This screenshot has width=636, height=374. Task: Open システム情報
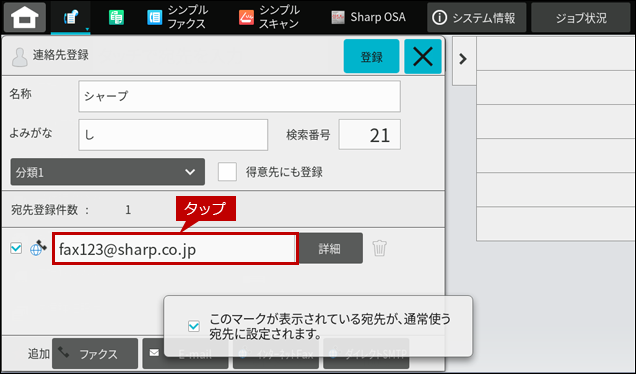[x=477, y=17]
